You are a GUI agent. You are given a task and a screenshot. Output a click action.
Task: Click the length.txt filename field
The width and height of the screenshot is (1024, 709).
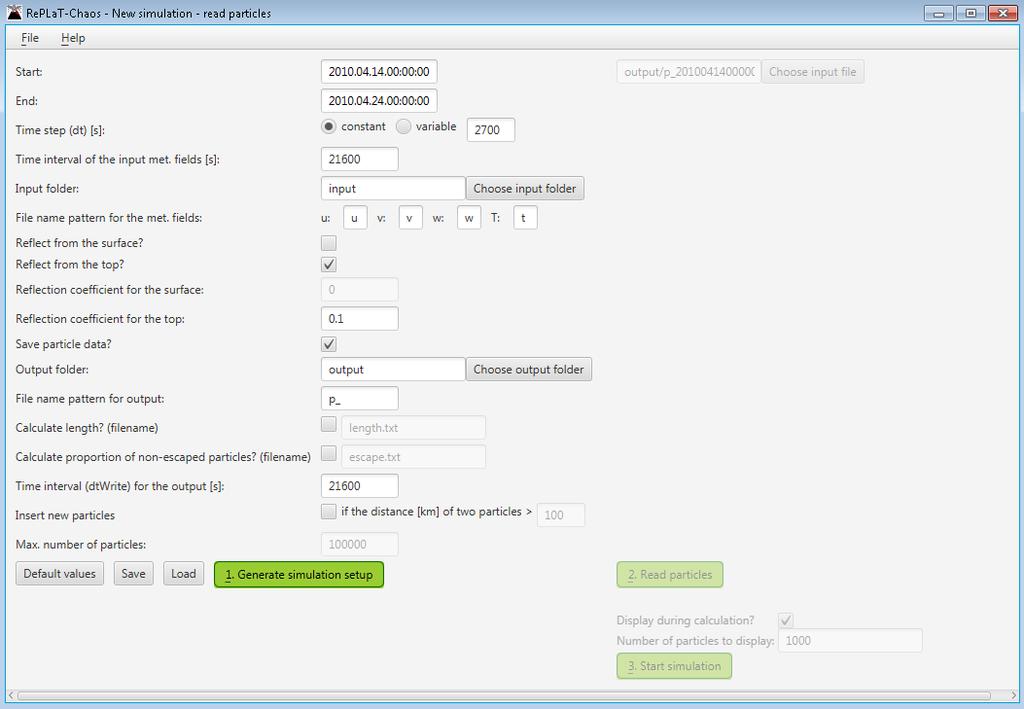pyautogui.click(x=413, y=428)
